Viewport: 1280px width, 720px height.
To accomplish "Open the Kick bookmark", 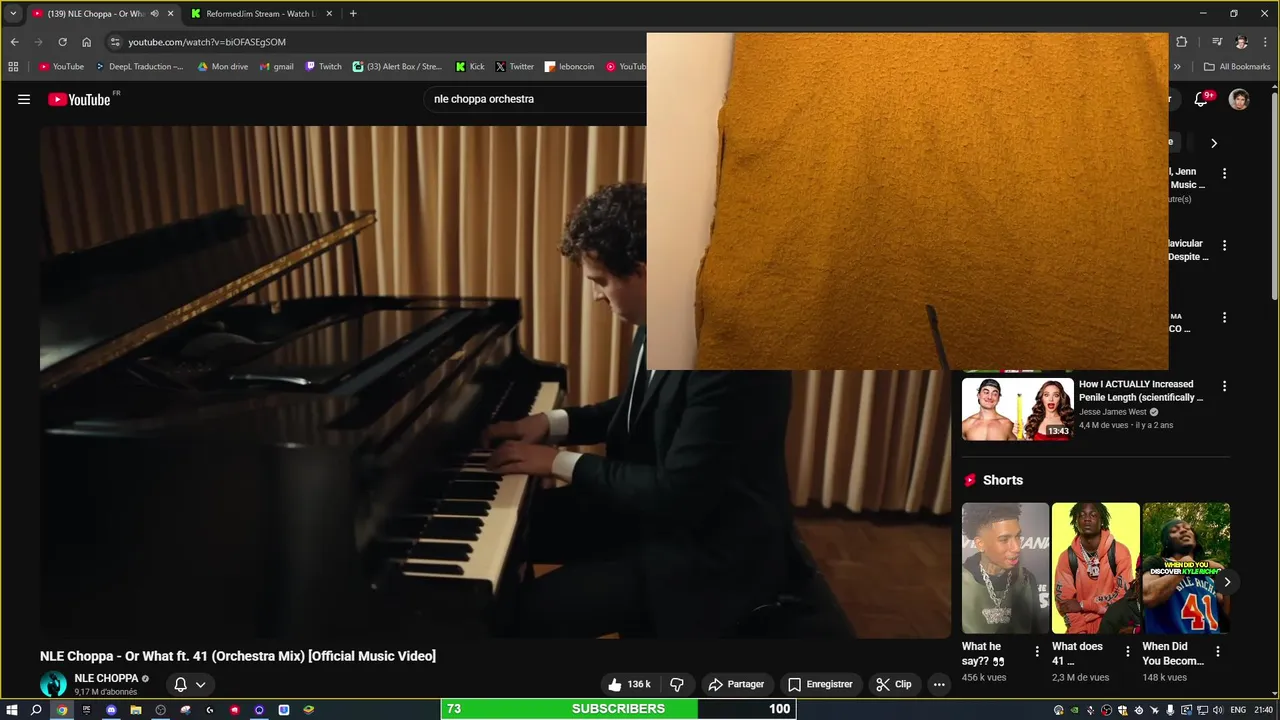I will point(470,67).
